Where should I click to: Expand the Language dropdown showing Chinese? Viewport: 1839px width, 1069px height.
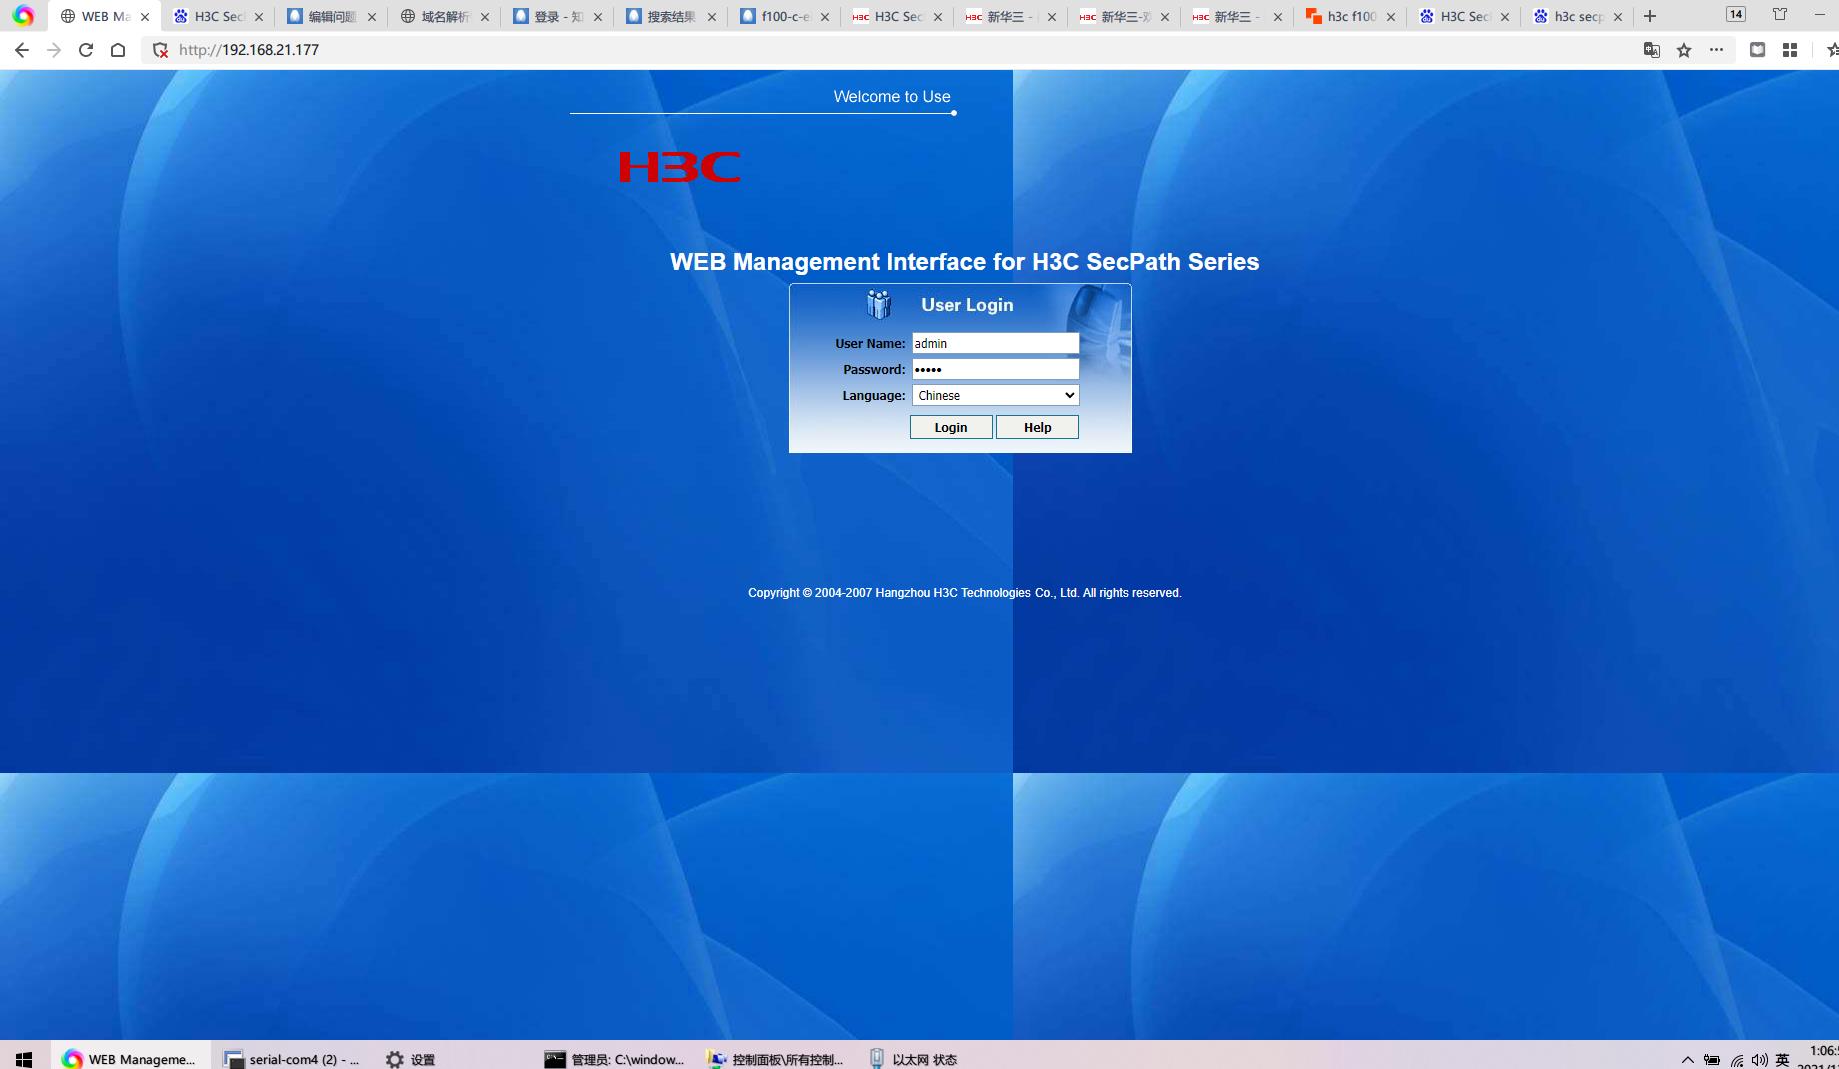pos(996,395)
